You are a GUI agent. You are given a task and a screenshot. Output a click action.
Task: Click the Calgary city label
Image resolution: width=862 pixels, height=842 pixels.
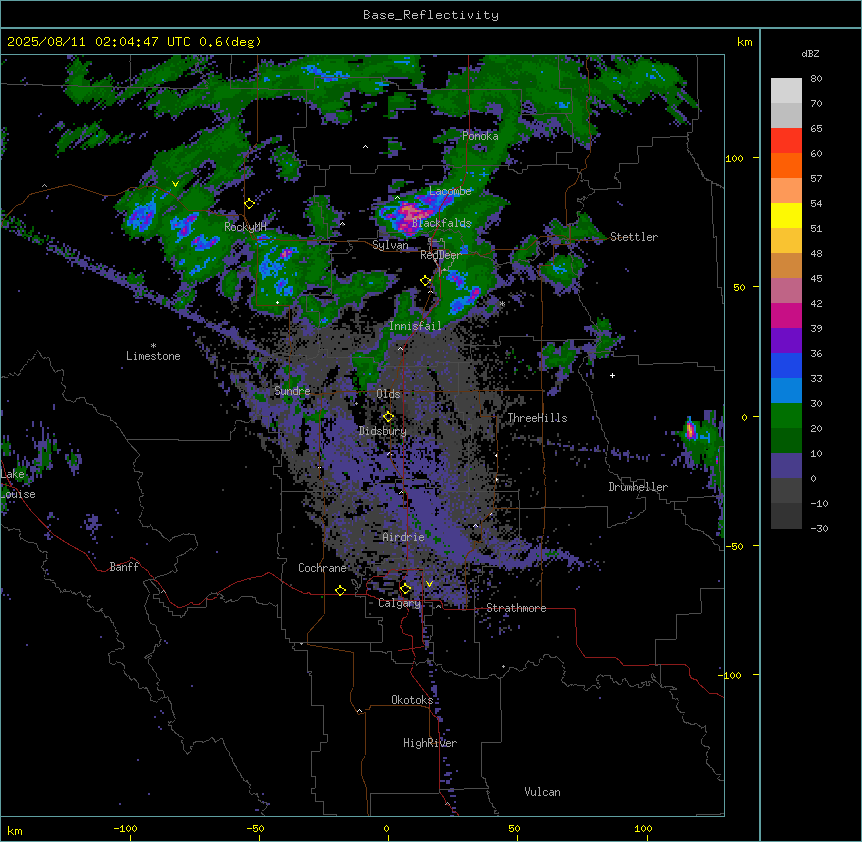(399, 603)
